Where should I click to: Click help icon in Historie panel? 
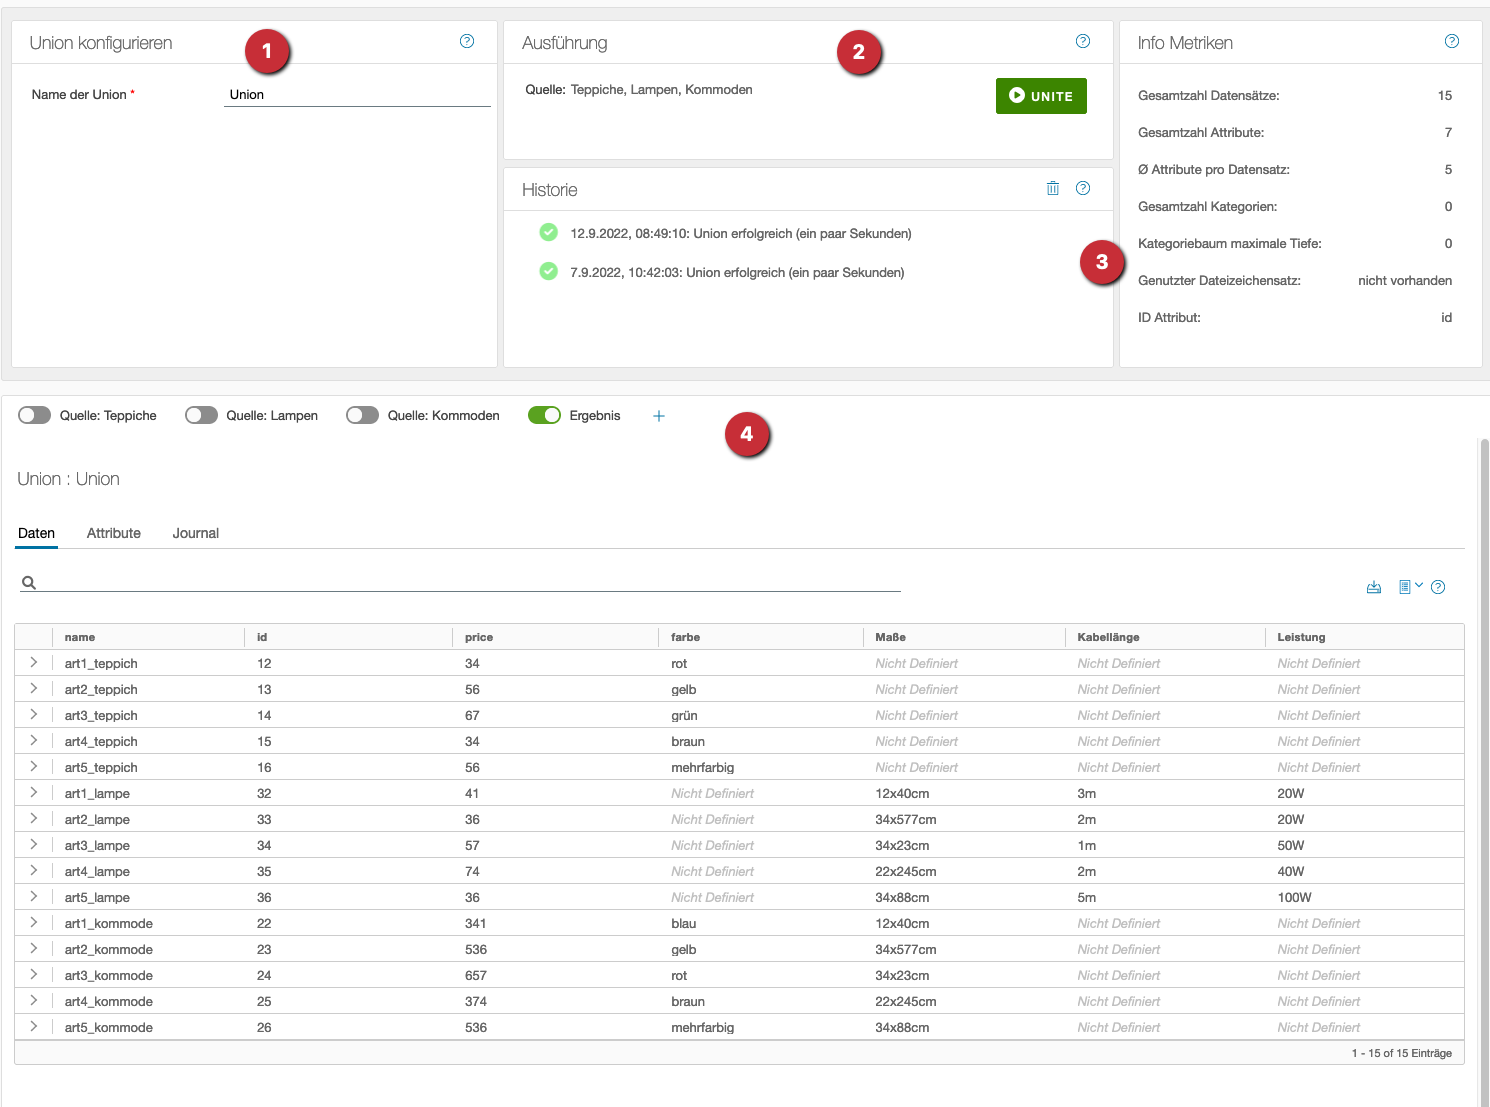pos(1082,188)
